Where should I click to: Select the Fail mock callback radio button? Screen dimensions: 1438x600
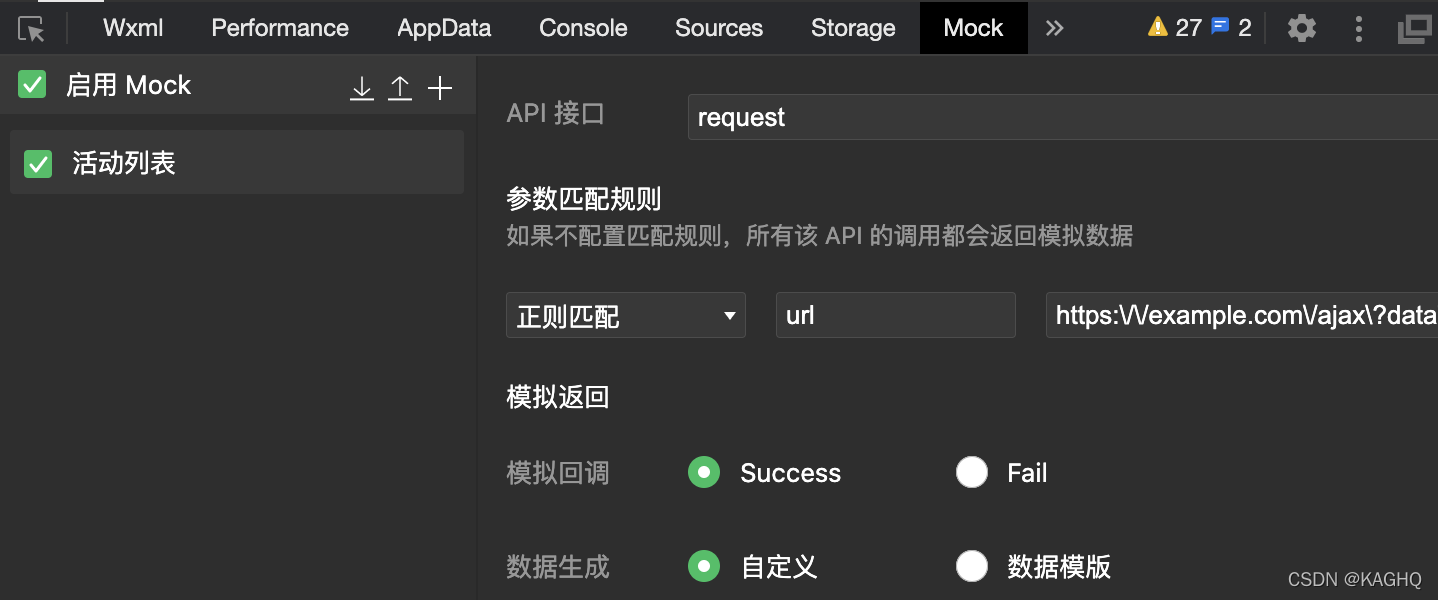coord(972,472)
